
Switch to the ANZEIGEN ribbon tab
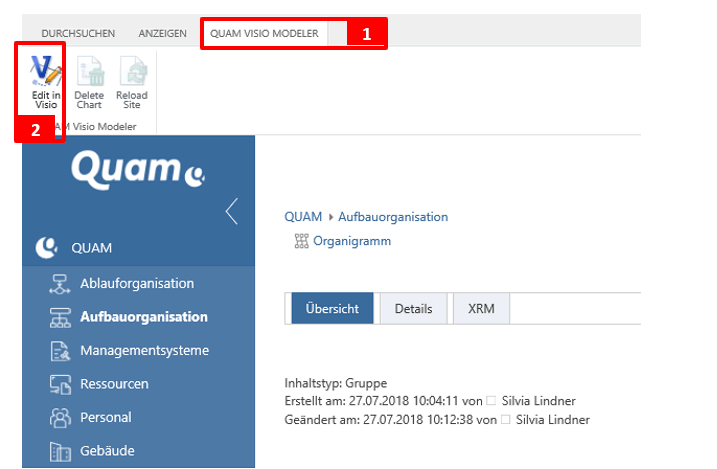click(x=162, y=34)
